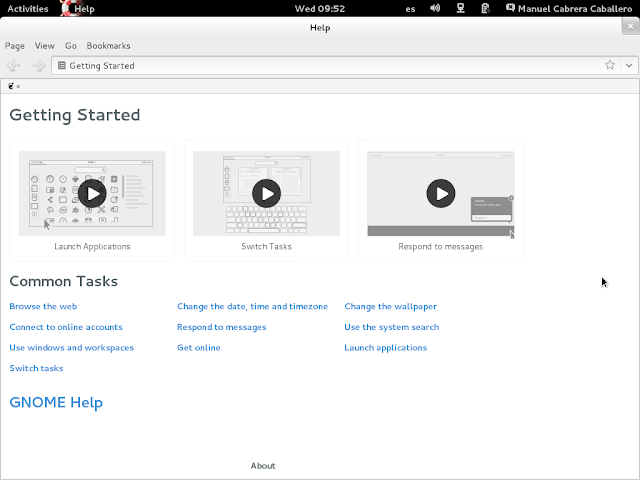Open Respond to messages link in Common Tasks
640x480 pixels.
coord(222,327)
